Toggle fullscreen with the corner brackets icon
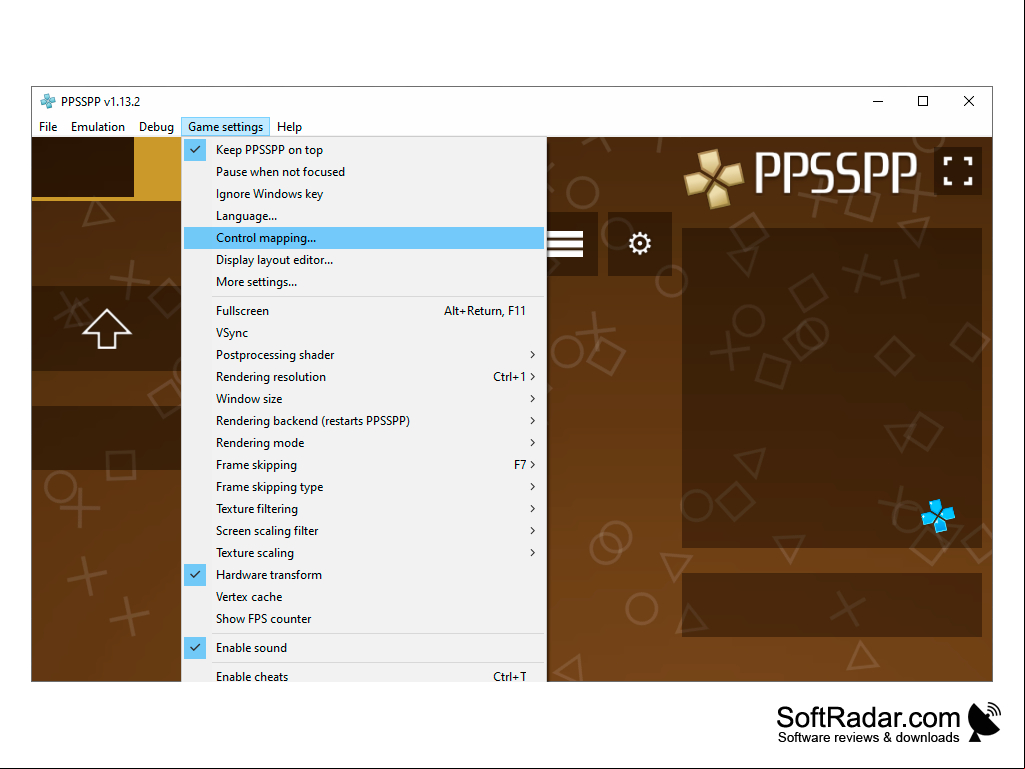 958,171
